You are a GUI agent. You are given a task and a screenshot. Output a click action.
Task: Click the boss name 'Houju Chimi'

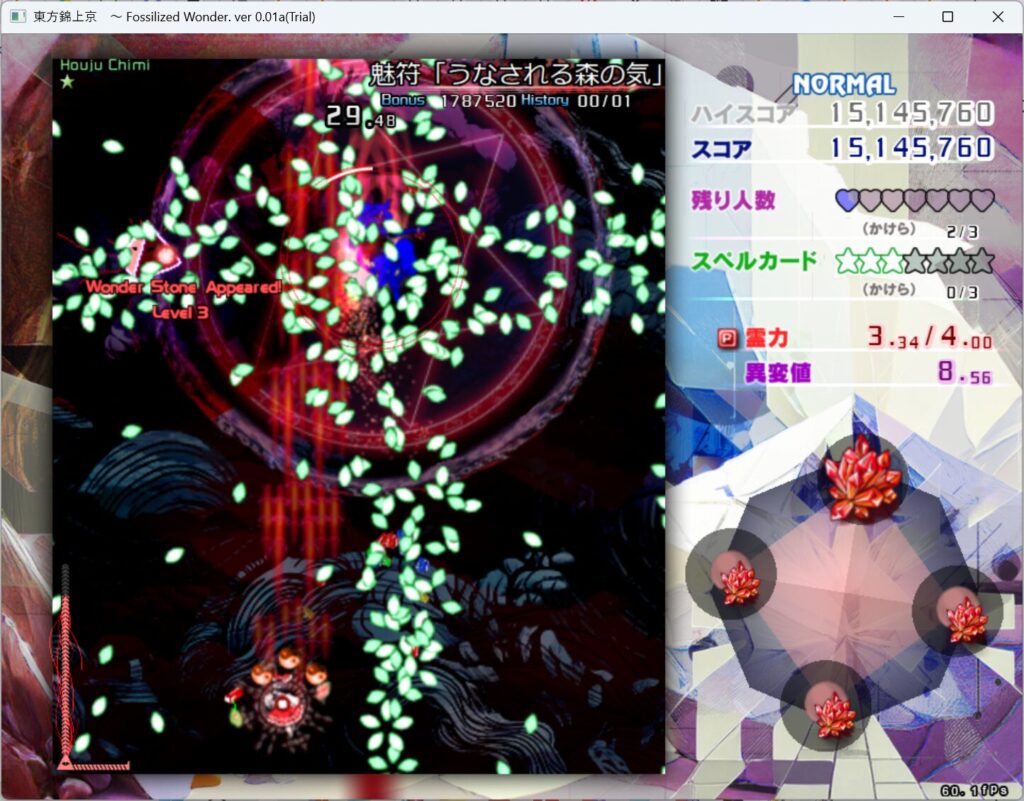(x=105, y=65)
